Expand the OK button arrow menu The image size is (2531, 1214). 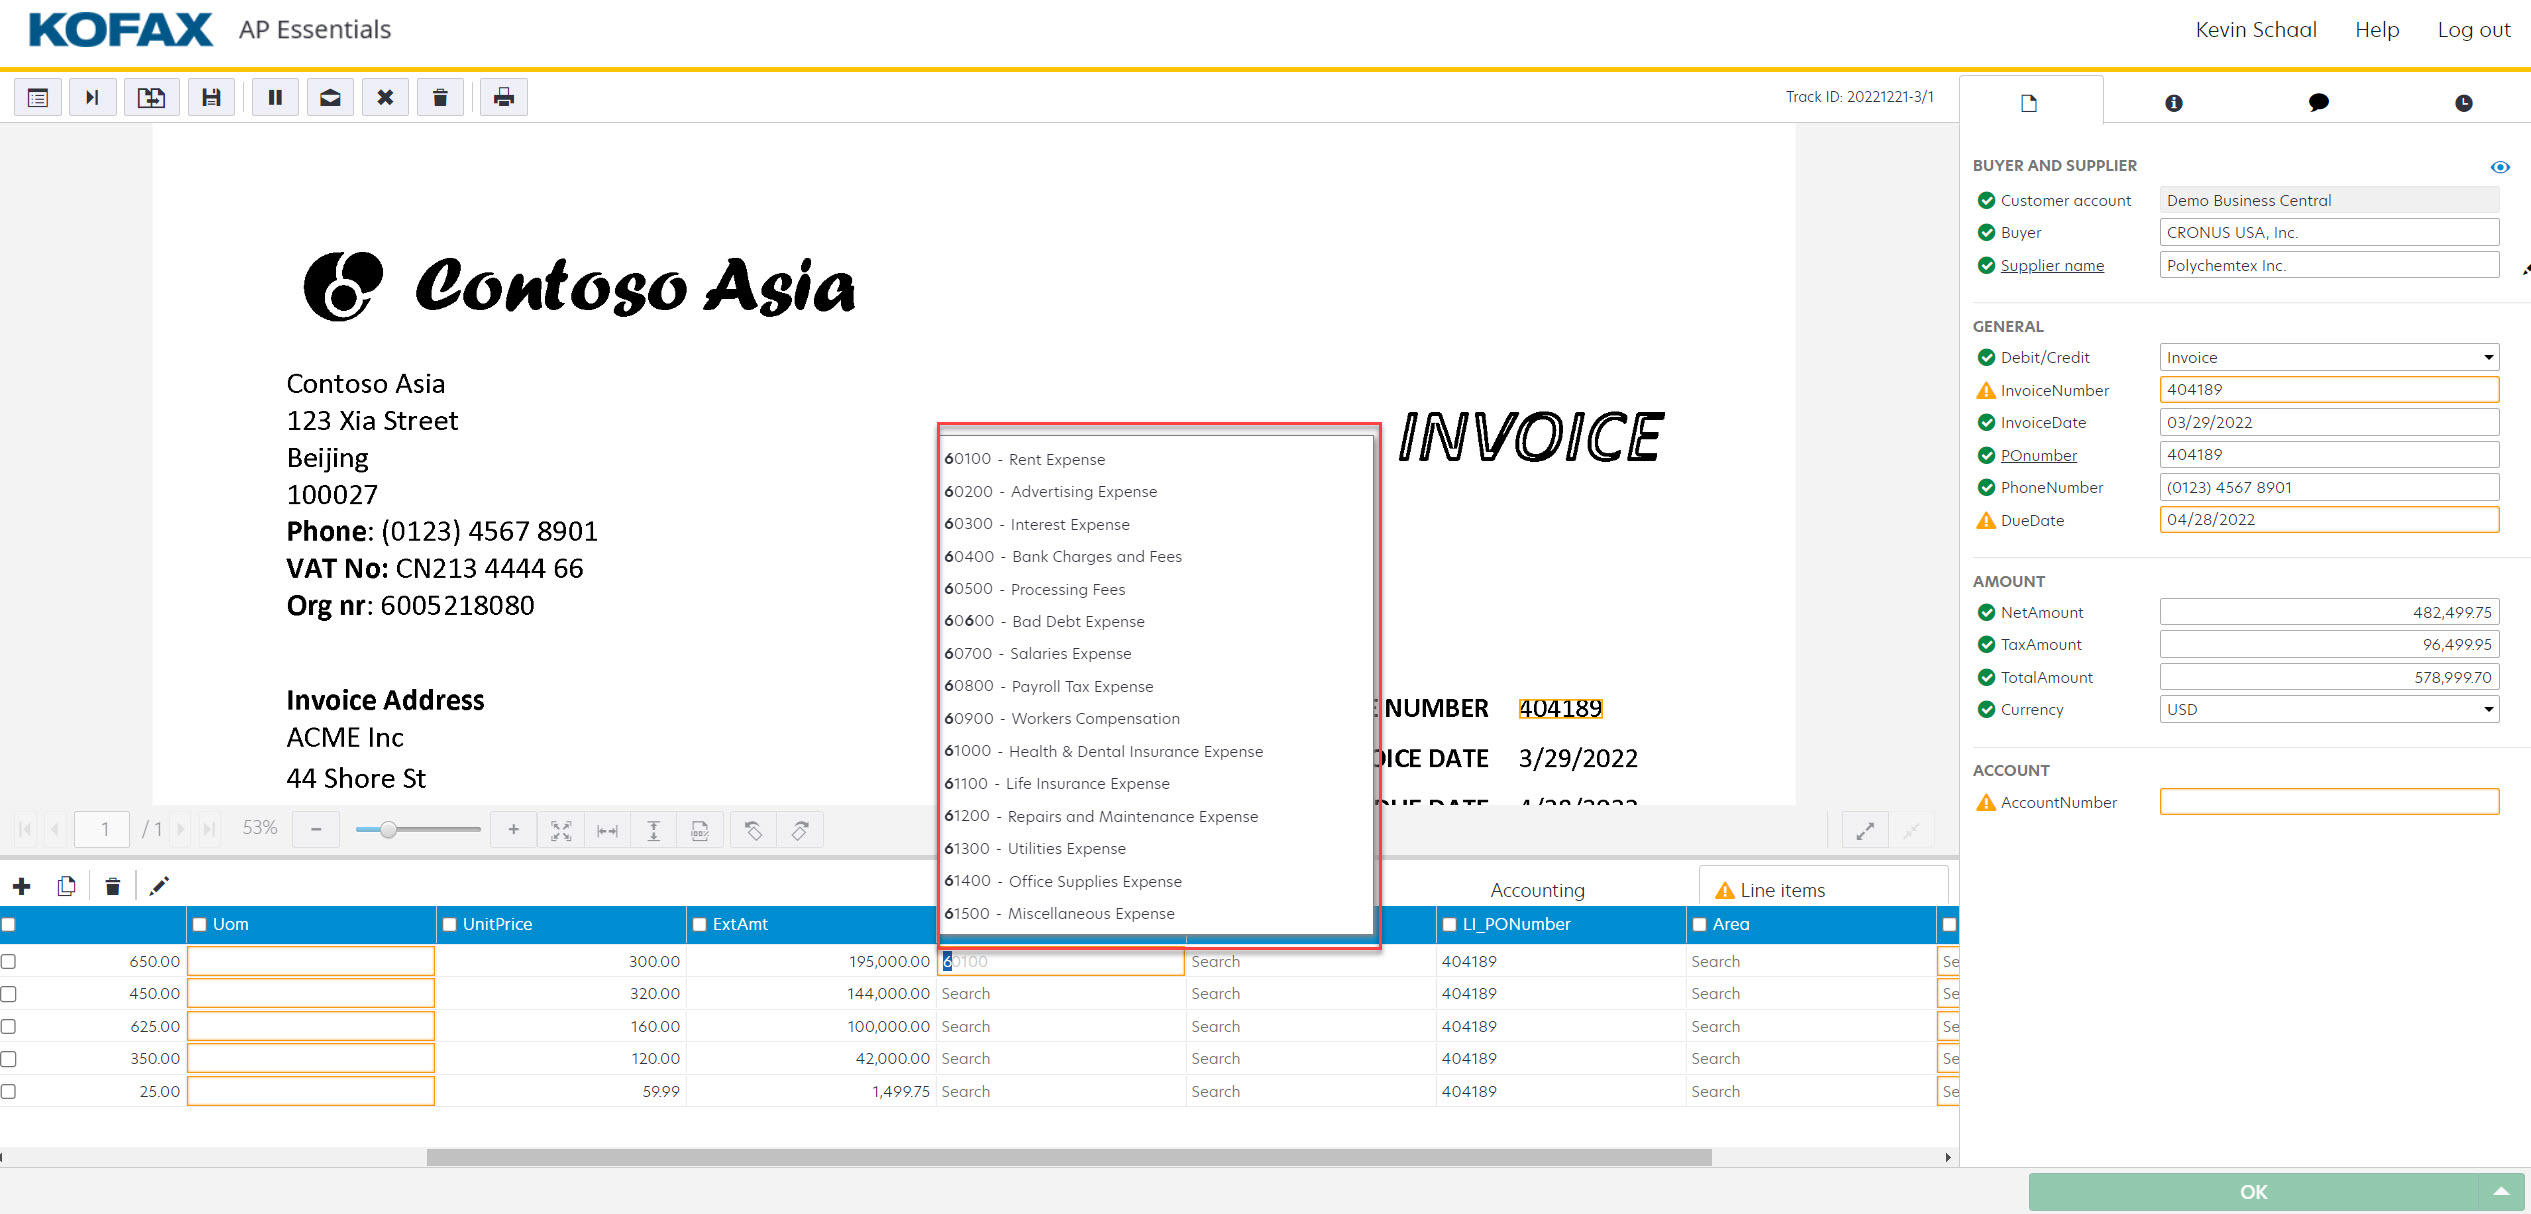pyautogui.click(x=2501, y=1192)
